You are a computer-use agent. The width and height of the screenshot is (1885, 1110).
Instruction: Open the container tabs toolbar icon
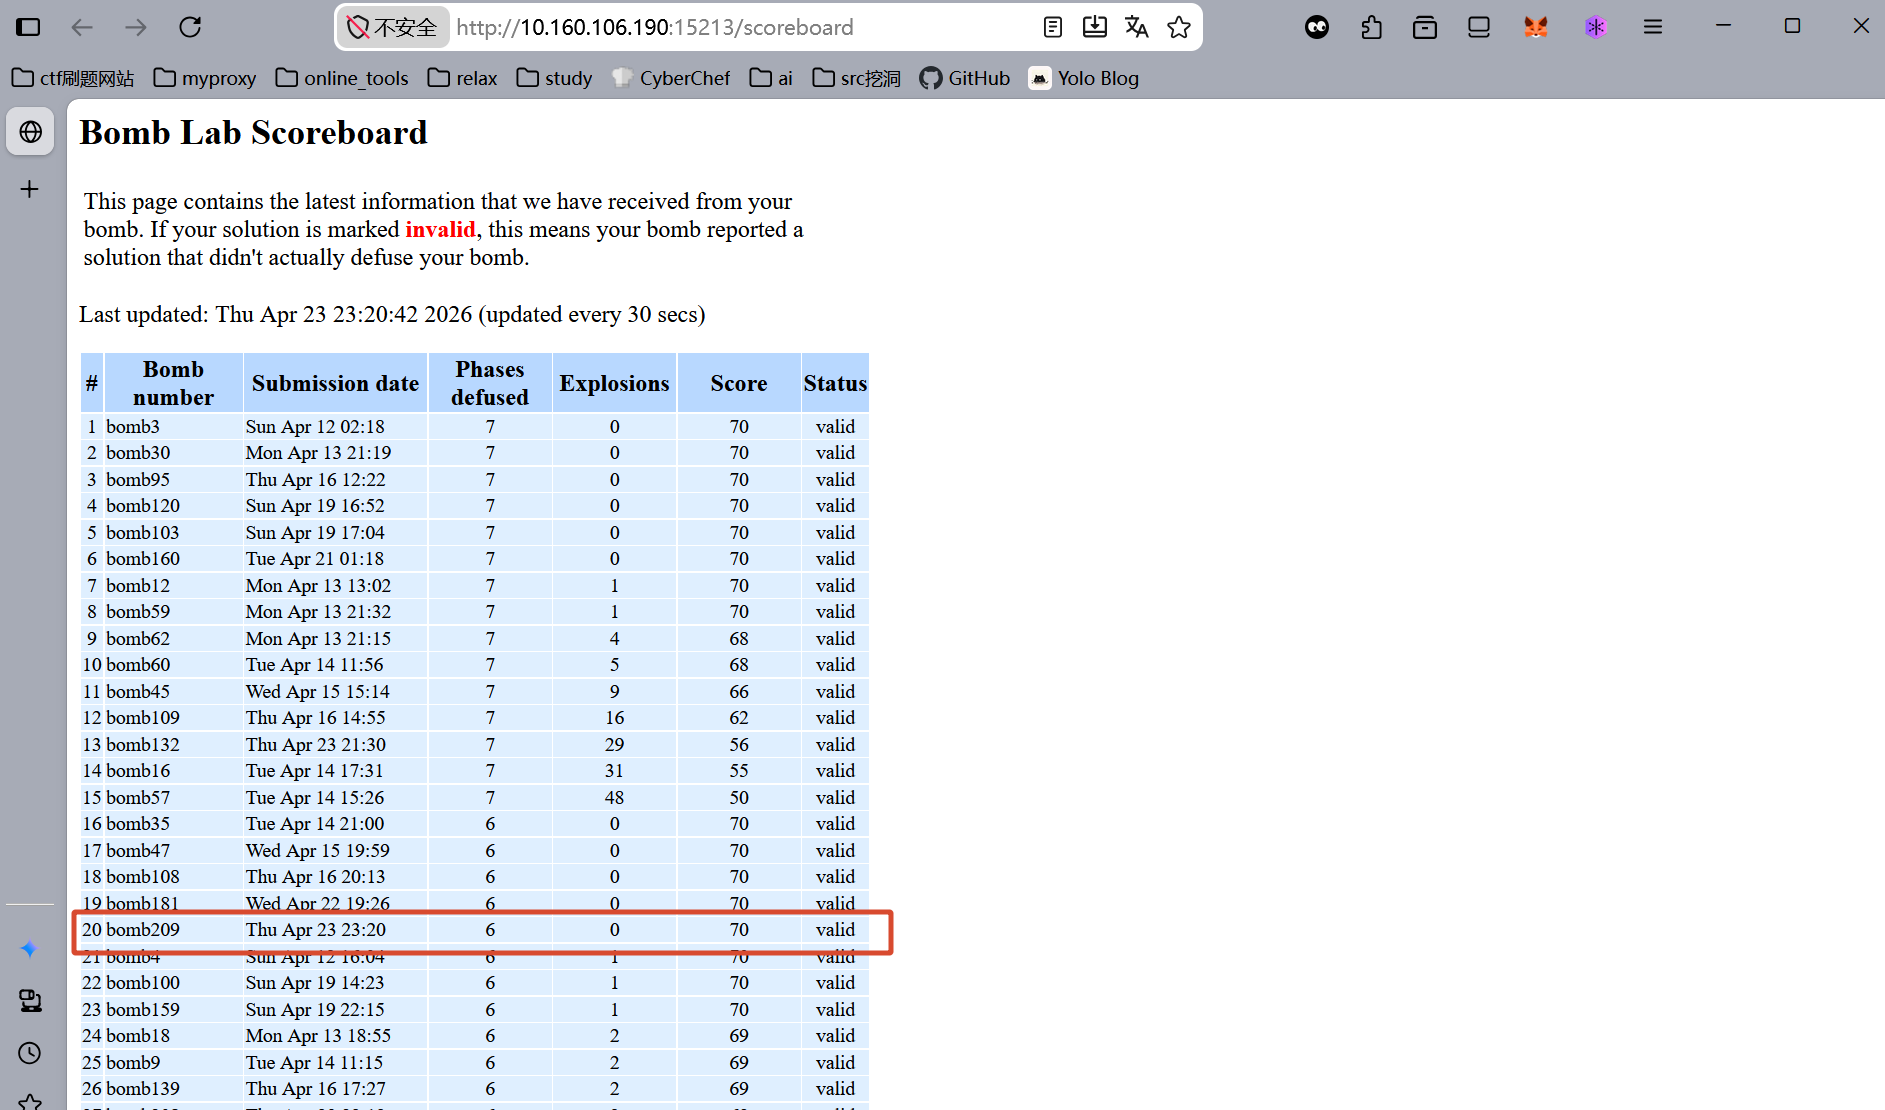tap(1425, 27)
